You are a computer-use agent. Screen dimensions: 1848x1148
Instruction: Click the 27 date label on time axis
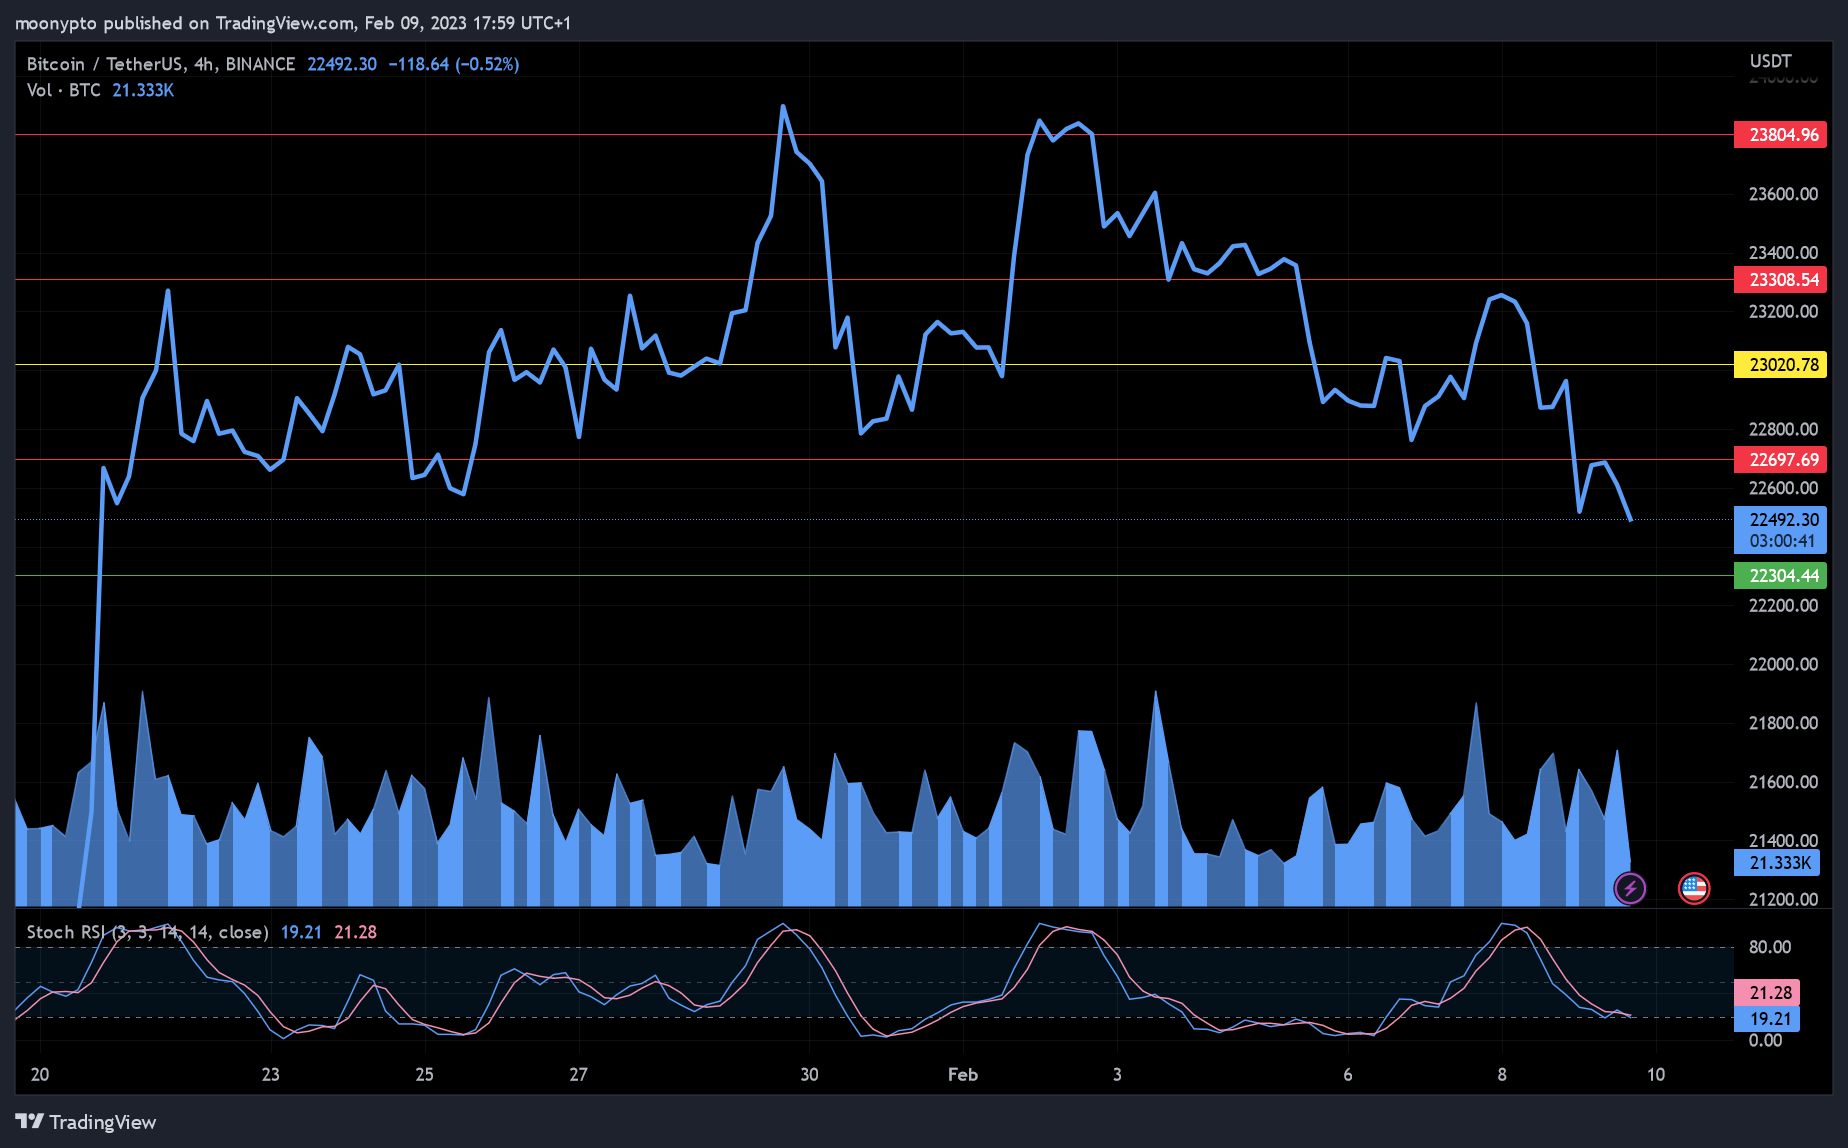tap(579, 1075)
